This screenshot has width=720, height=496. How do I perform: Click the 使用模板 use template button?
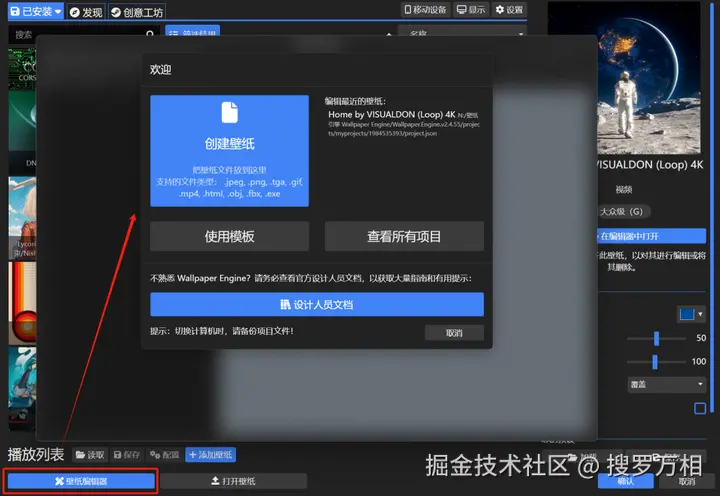tap(230, 236)
